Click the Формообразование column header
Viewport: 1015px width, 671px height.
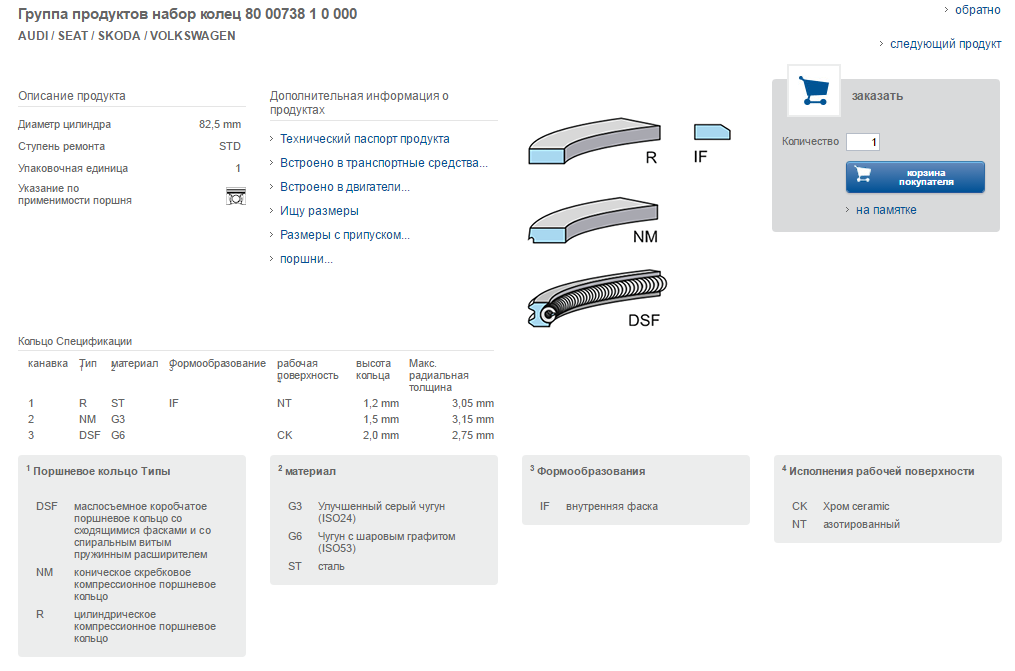click(217, 363)
